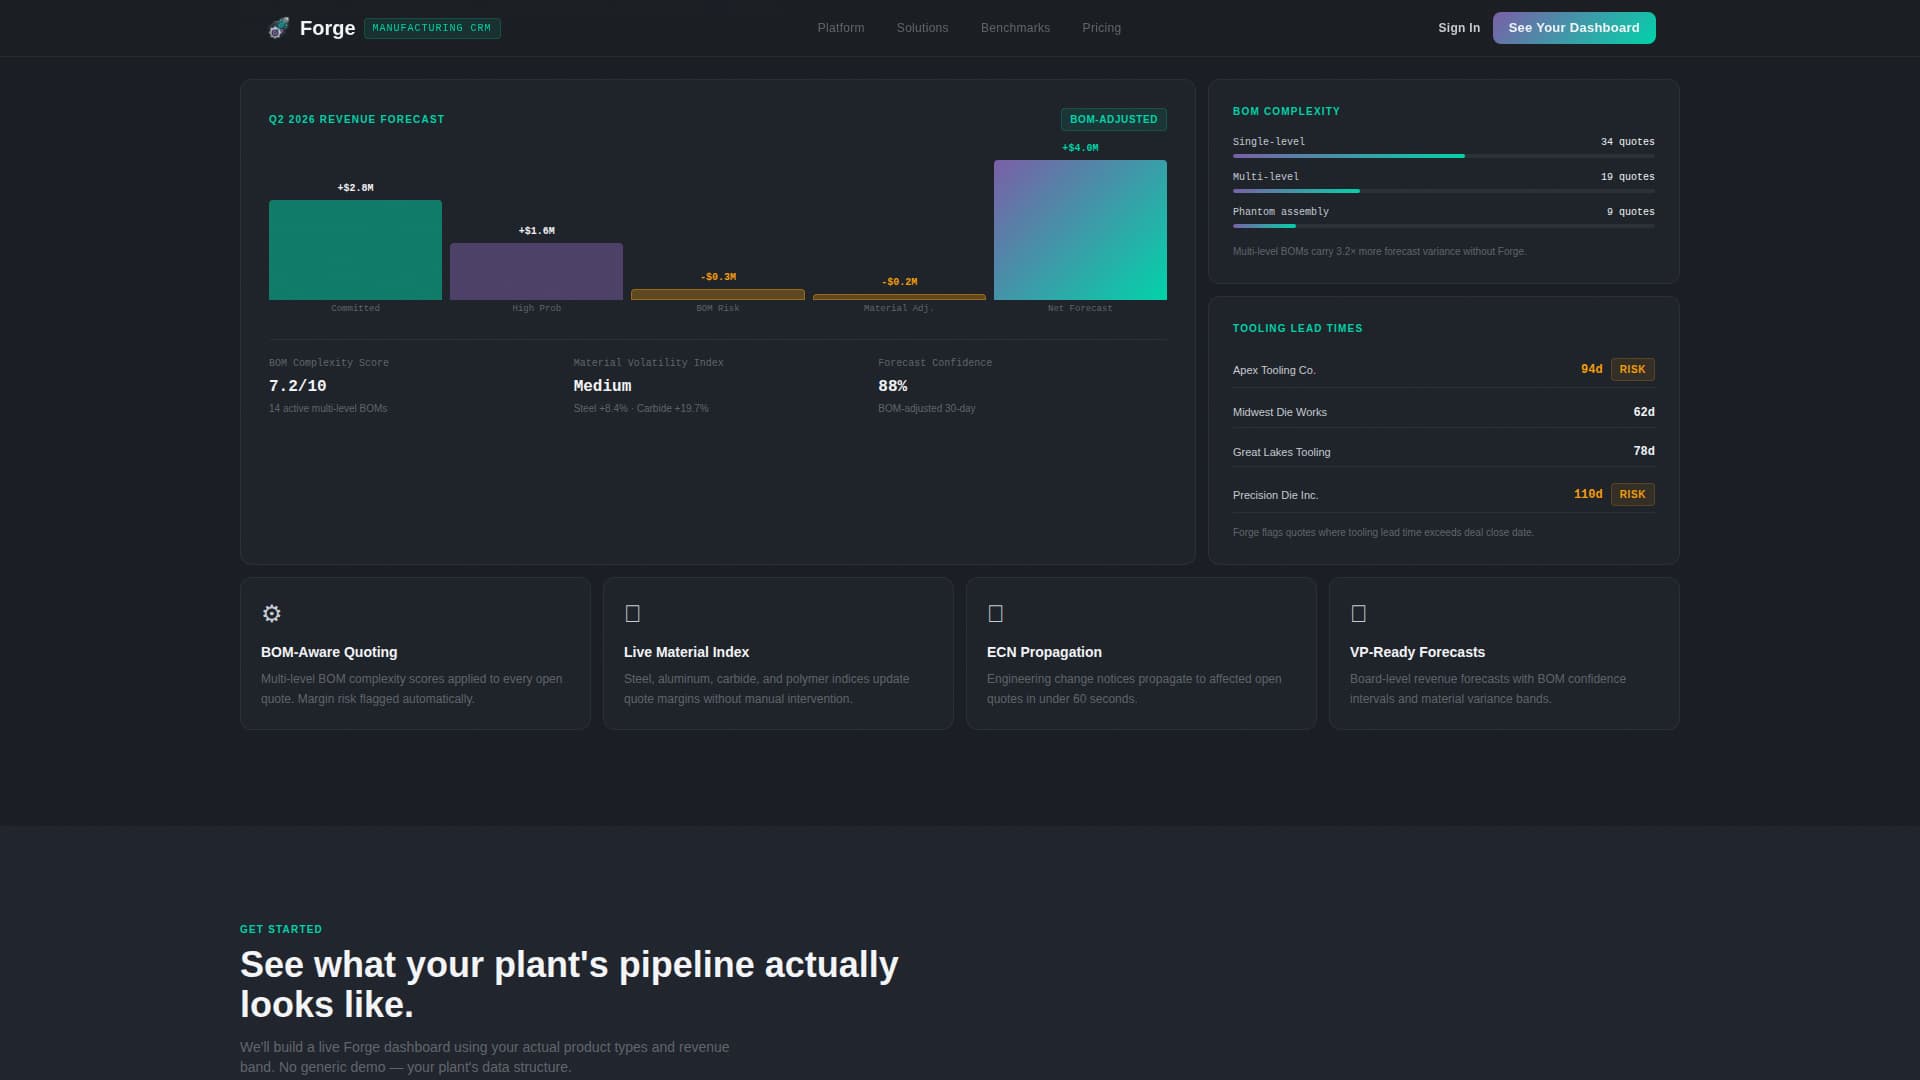The height and width of the screenshot is (1080, 1920).
Task: Click the ECN Propagation card title
Action: 1044,652
